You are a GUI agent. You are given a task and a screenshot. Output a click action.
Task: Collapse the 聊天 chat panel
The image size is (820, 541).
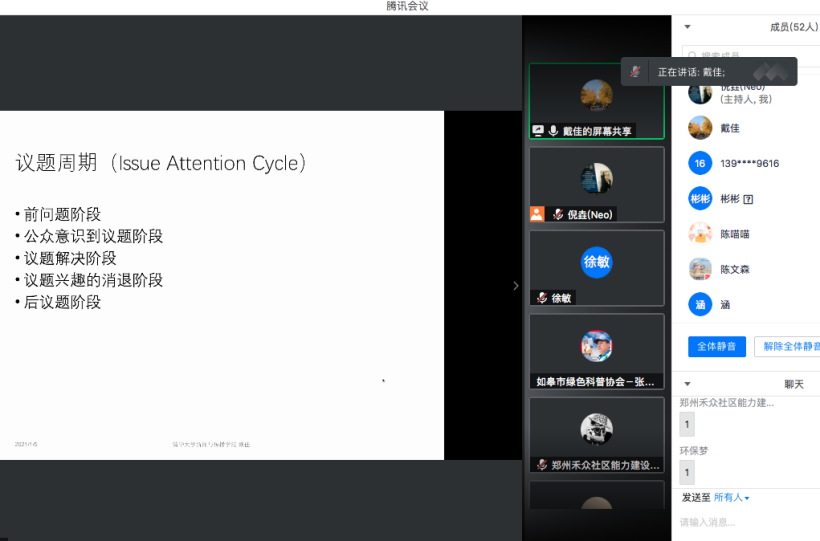pyautogui.click(x=687, y=384)
